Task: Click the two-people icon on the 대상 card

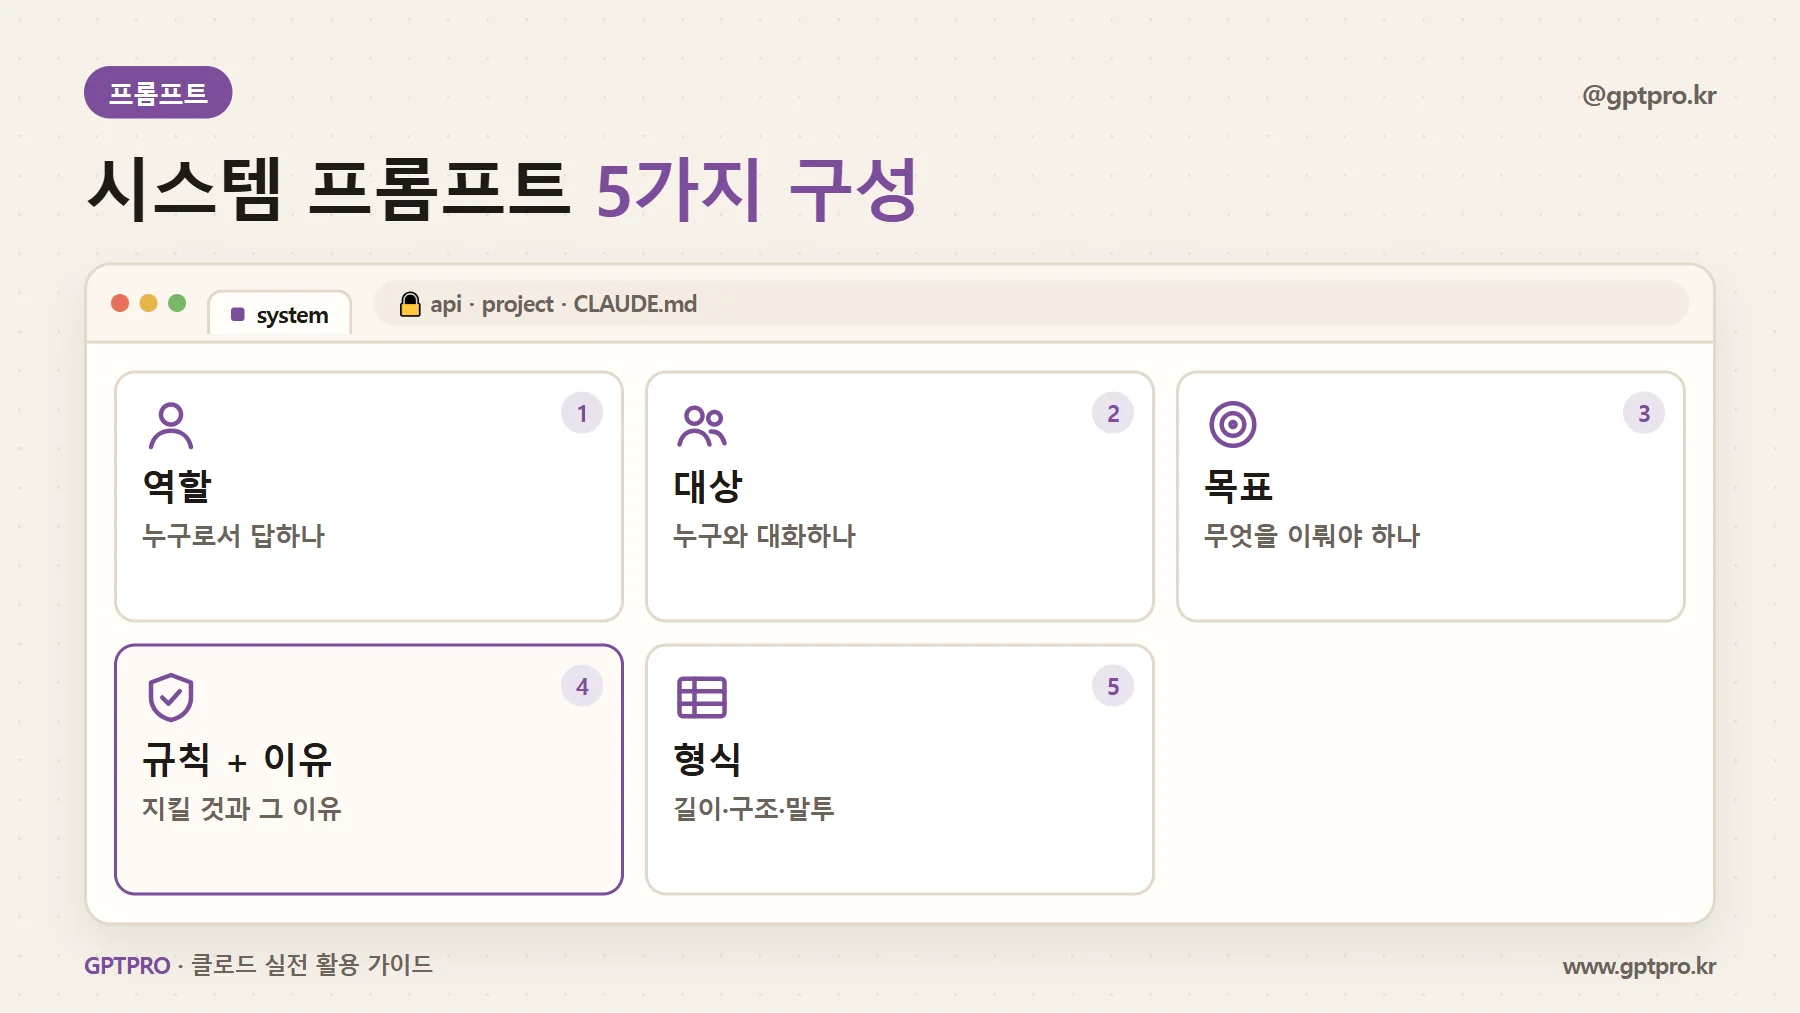Action: [702, 425]
